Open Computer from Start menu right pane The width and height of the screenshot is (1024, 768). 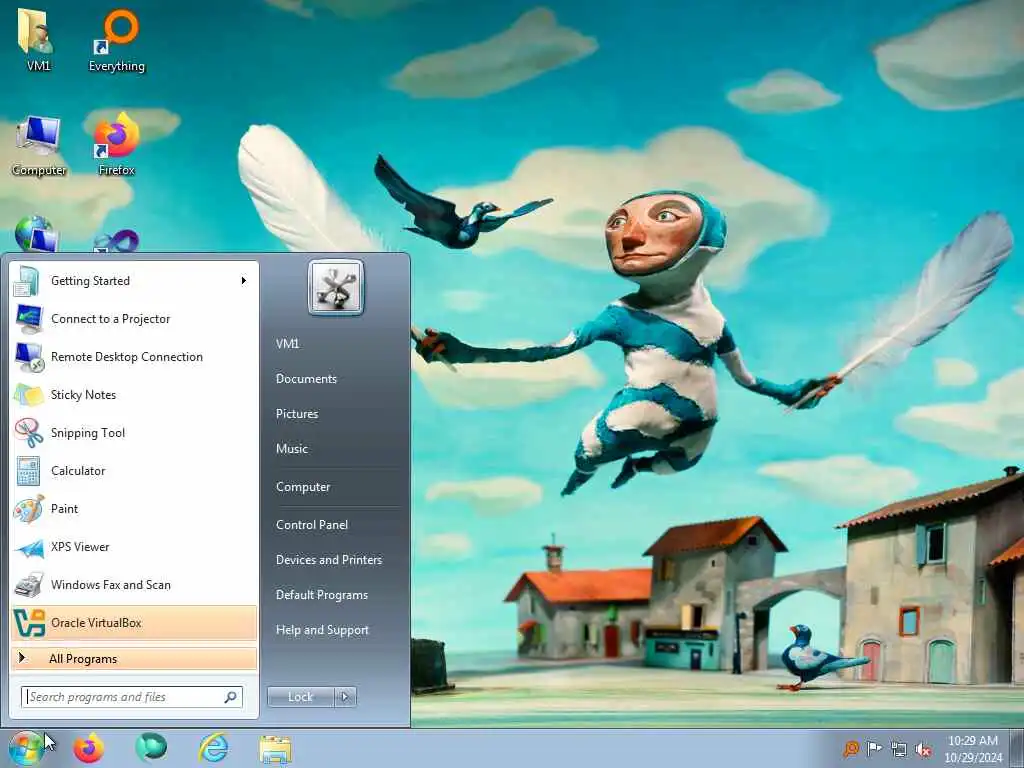[x=303, y=487]
